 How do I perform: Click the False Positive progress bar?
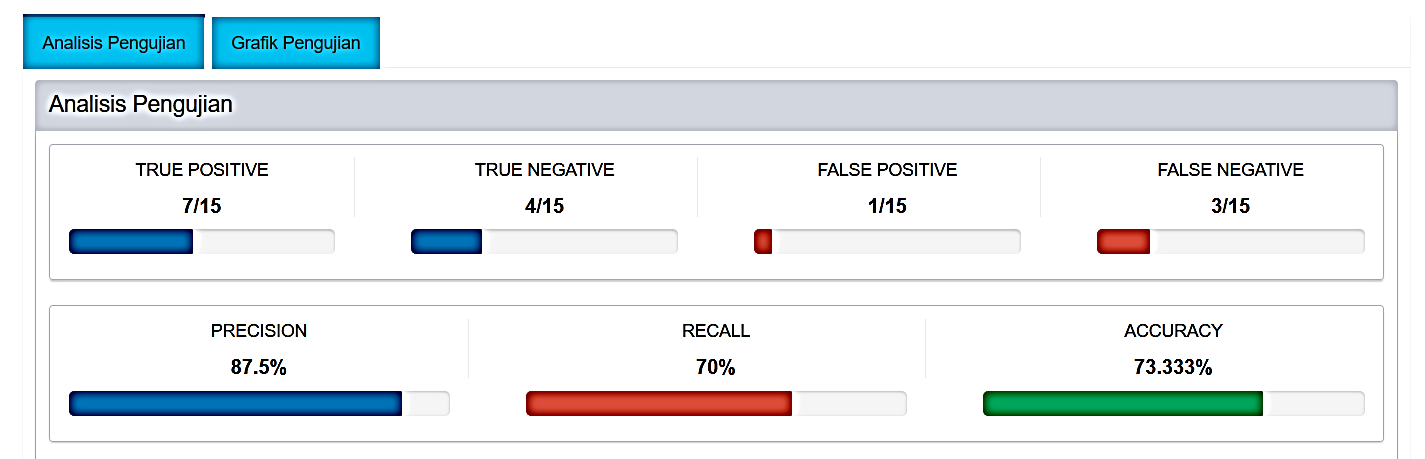[887, 242]
